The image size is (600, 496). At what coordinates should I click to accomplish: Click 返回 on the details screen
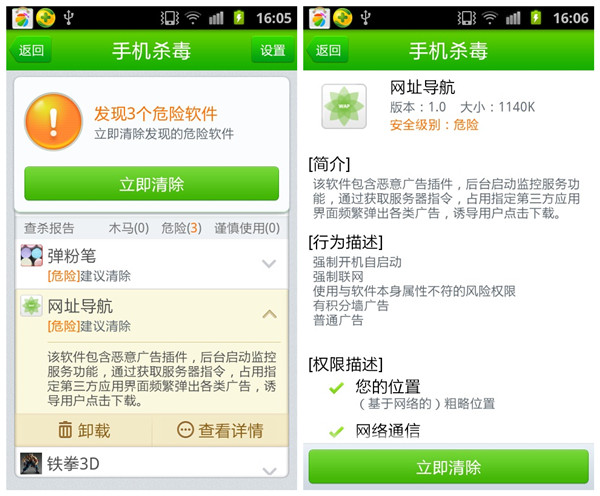[328, 50]
